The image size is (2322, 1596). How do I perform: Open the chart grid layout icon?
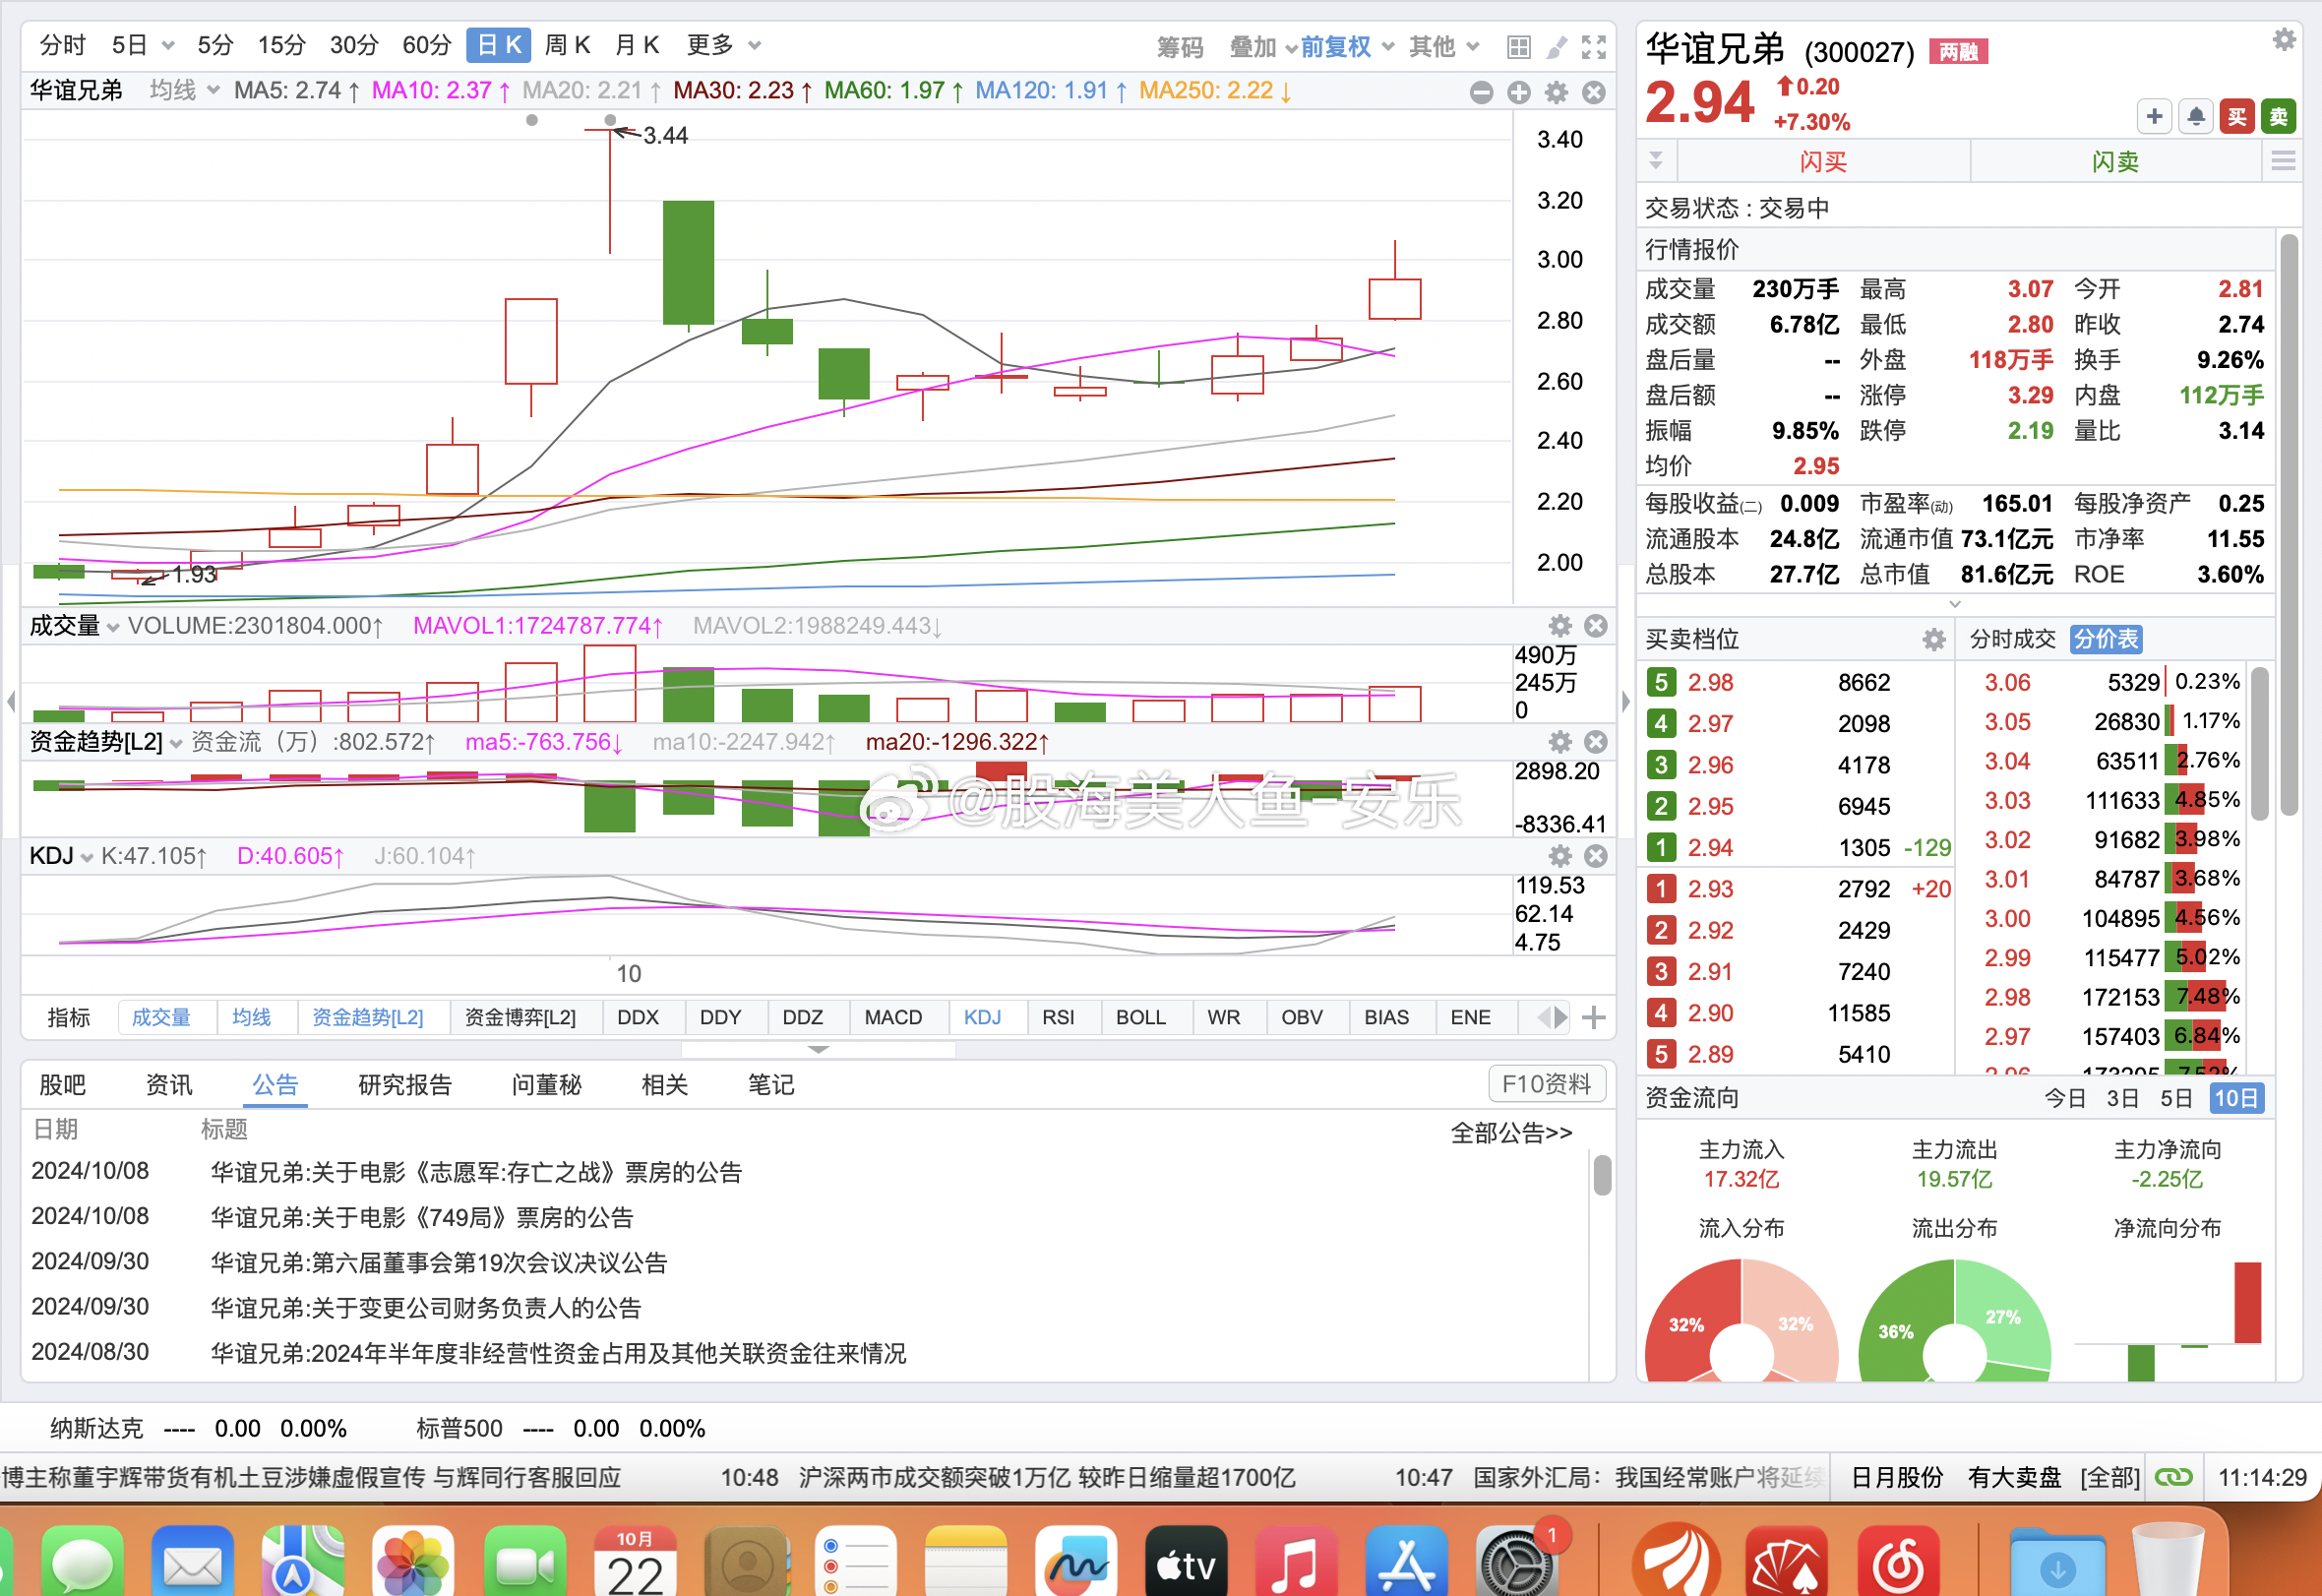[x=1518, y=47]
